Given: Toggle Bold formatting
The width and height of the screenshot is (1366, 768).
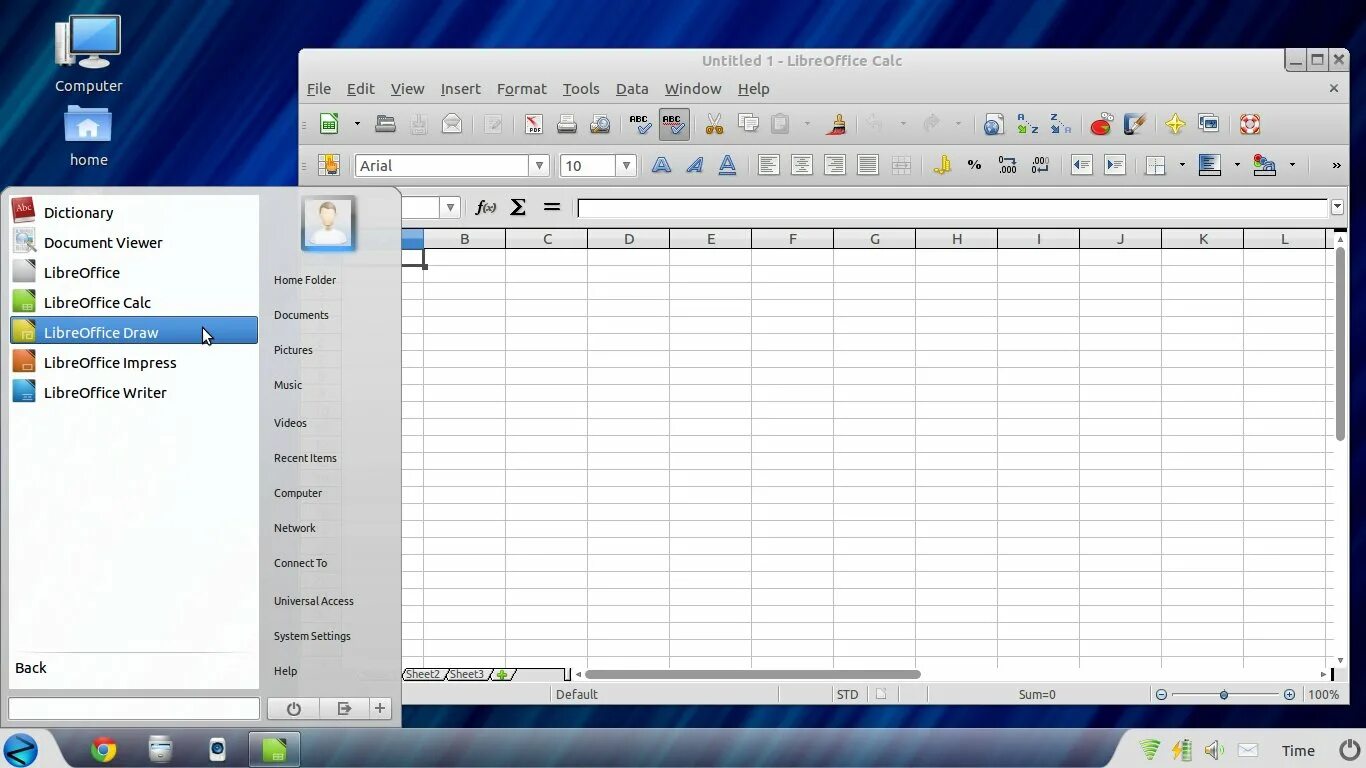Looking at the screenshot, I should tap(661, 165).
